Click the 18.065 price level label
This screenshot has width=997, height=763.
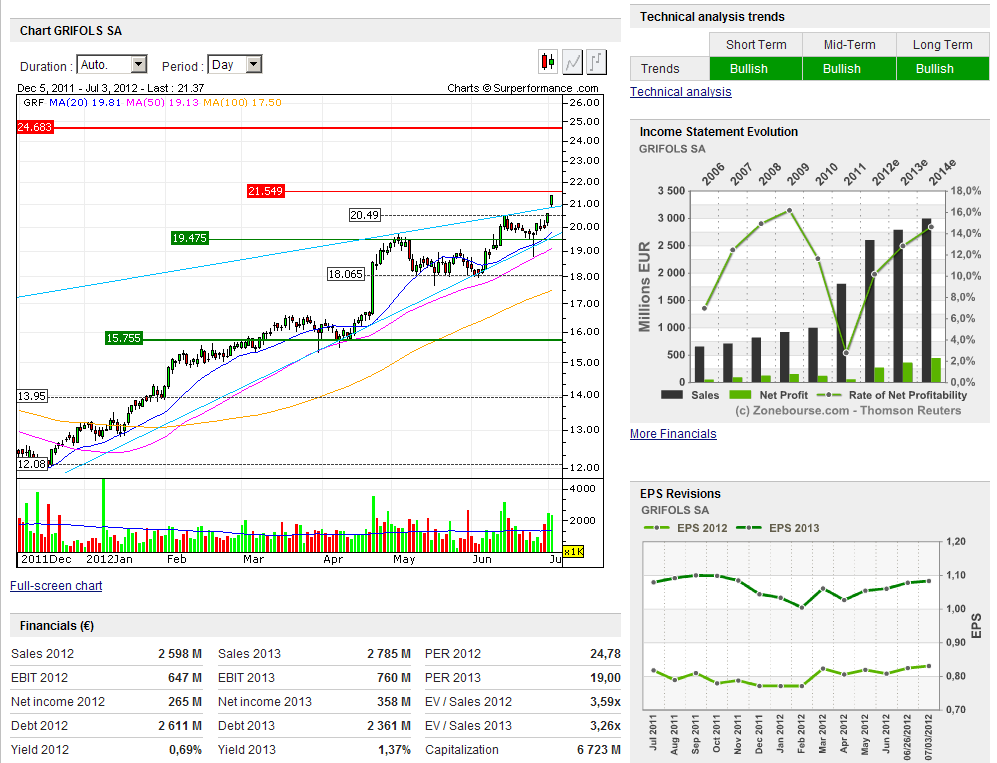[x=346, y=274]
